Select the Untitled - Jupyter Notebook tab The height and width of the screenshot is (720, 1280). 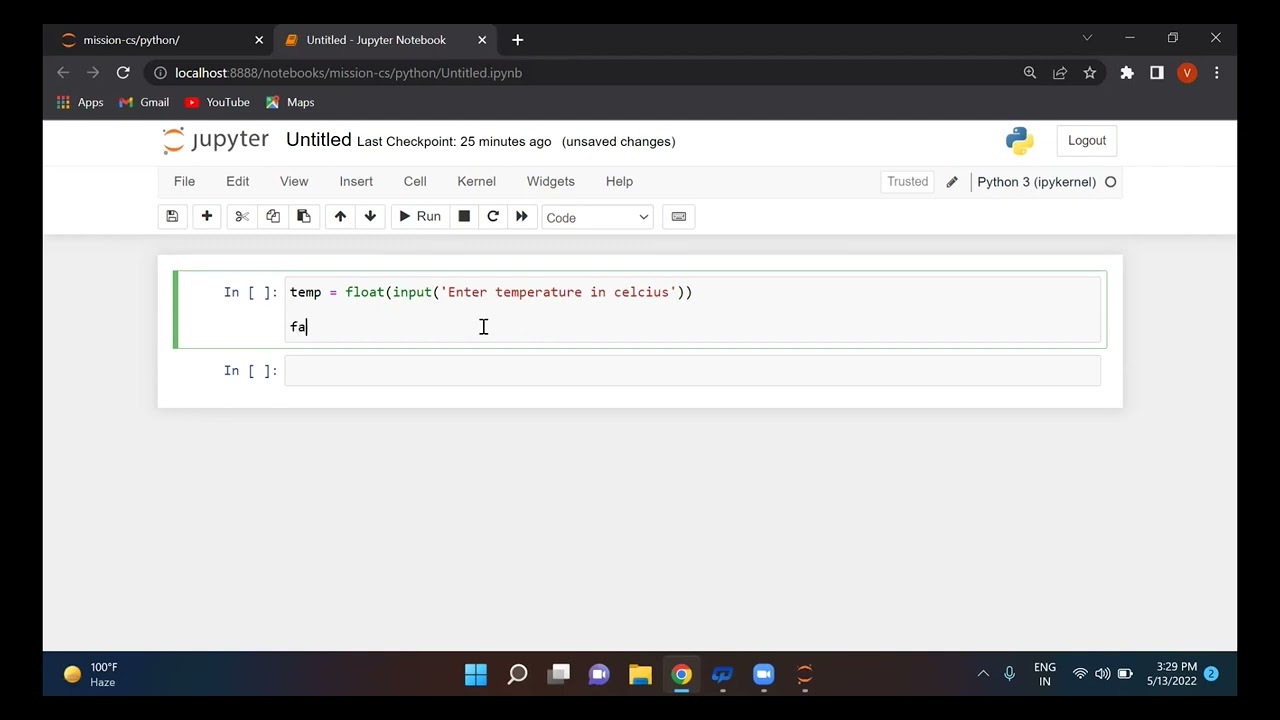coord(375,40)
